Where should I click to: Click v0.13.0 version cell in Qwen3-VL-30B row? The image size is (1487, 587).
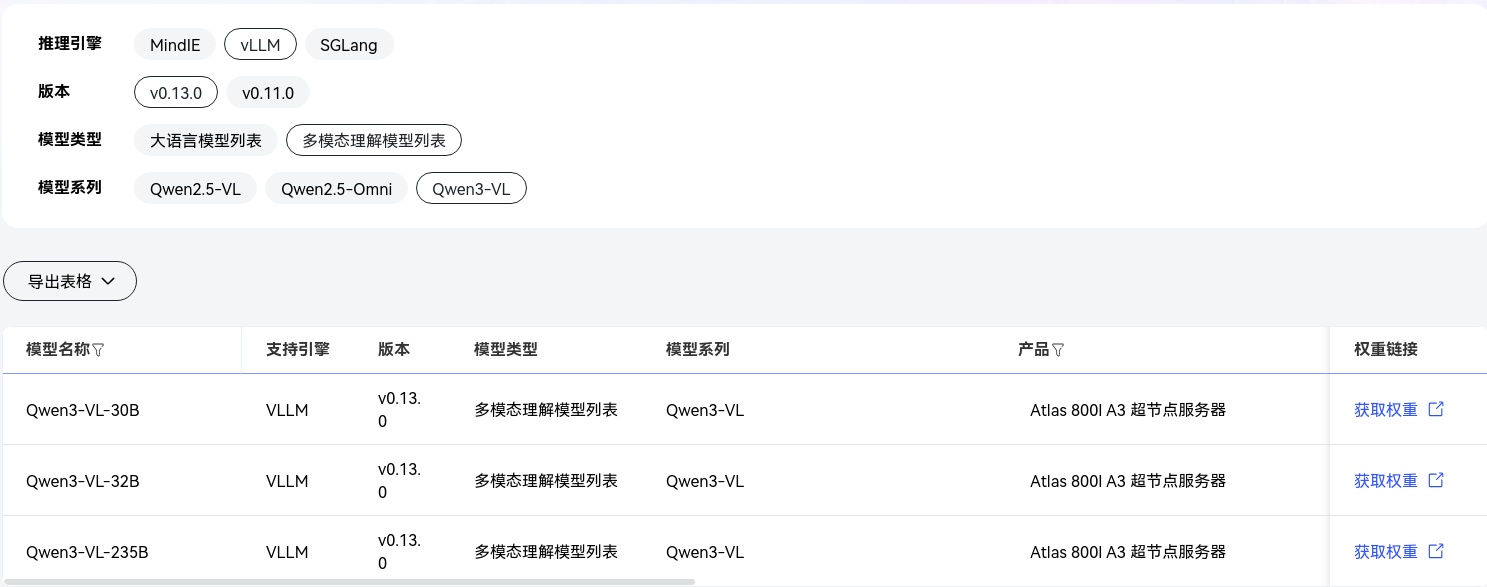point(400,410)
